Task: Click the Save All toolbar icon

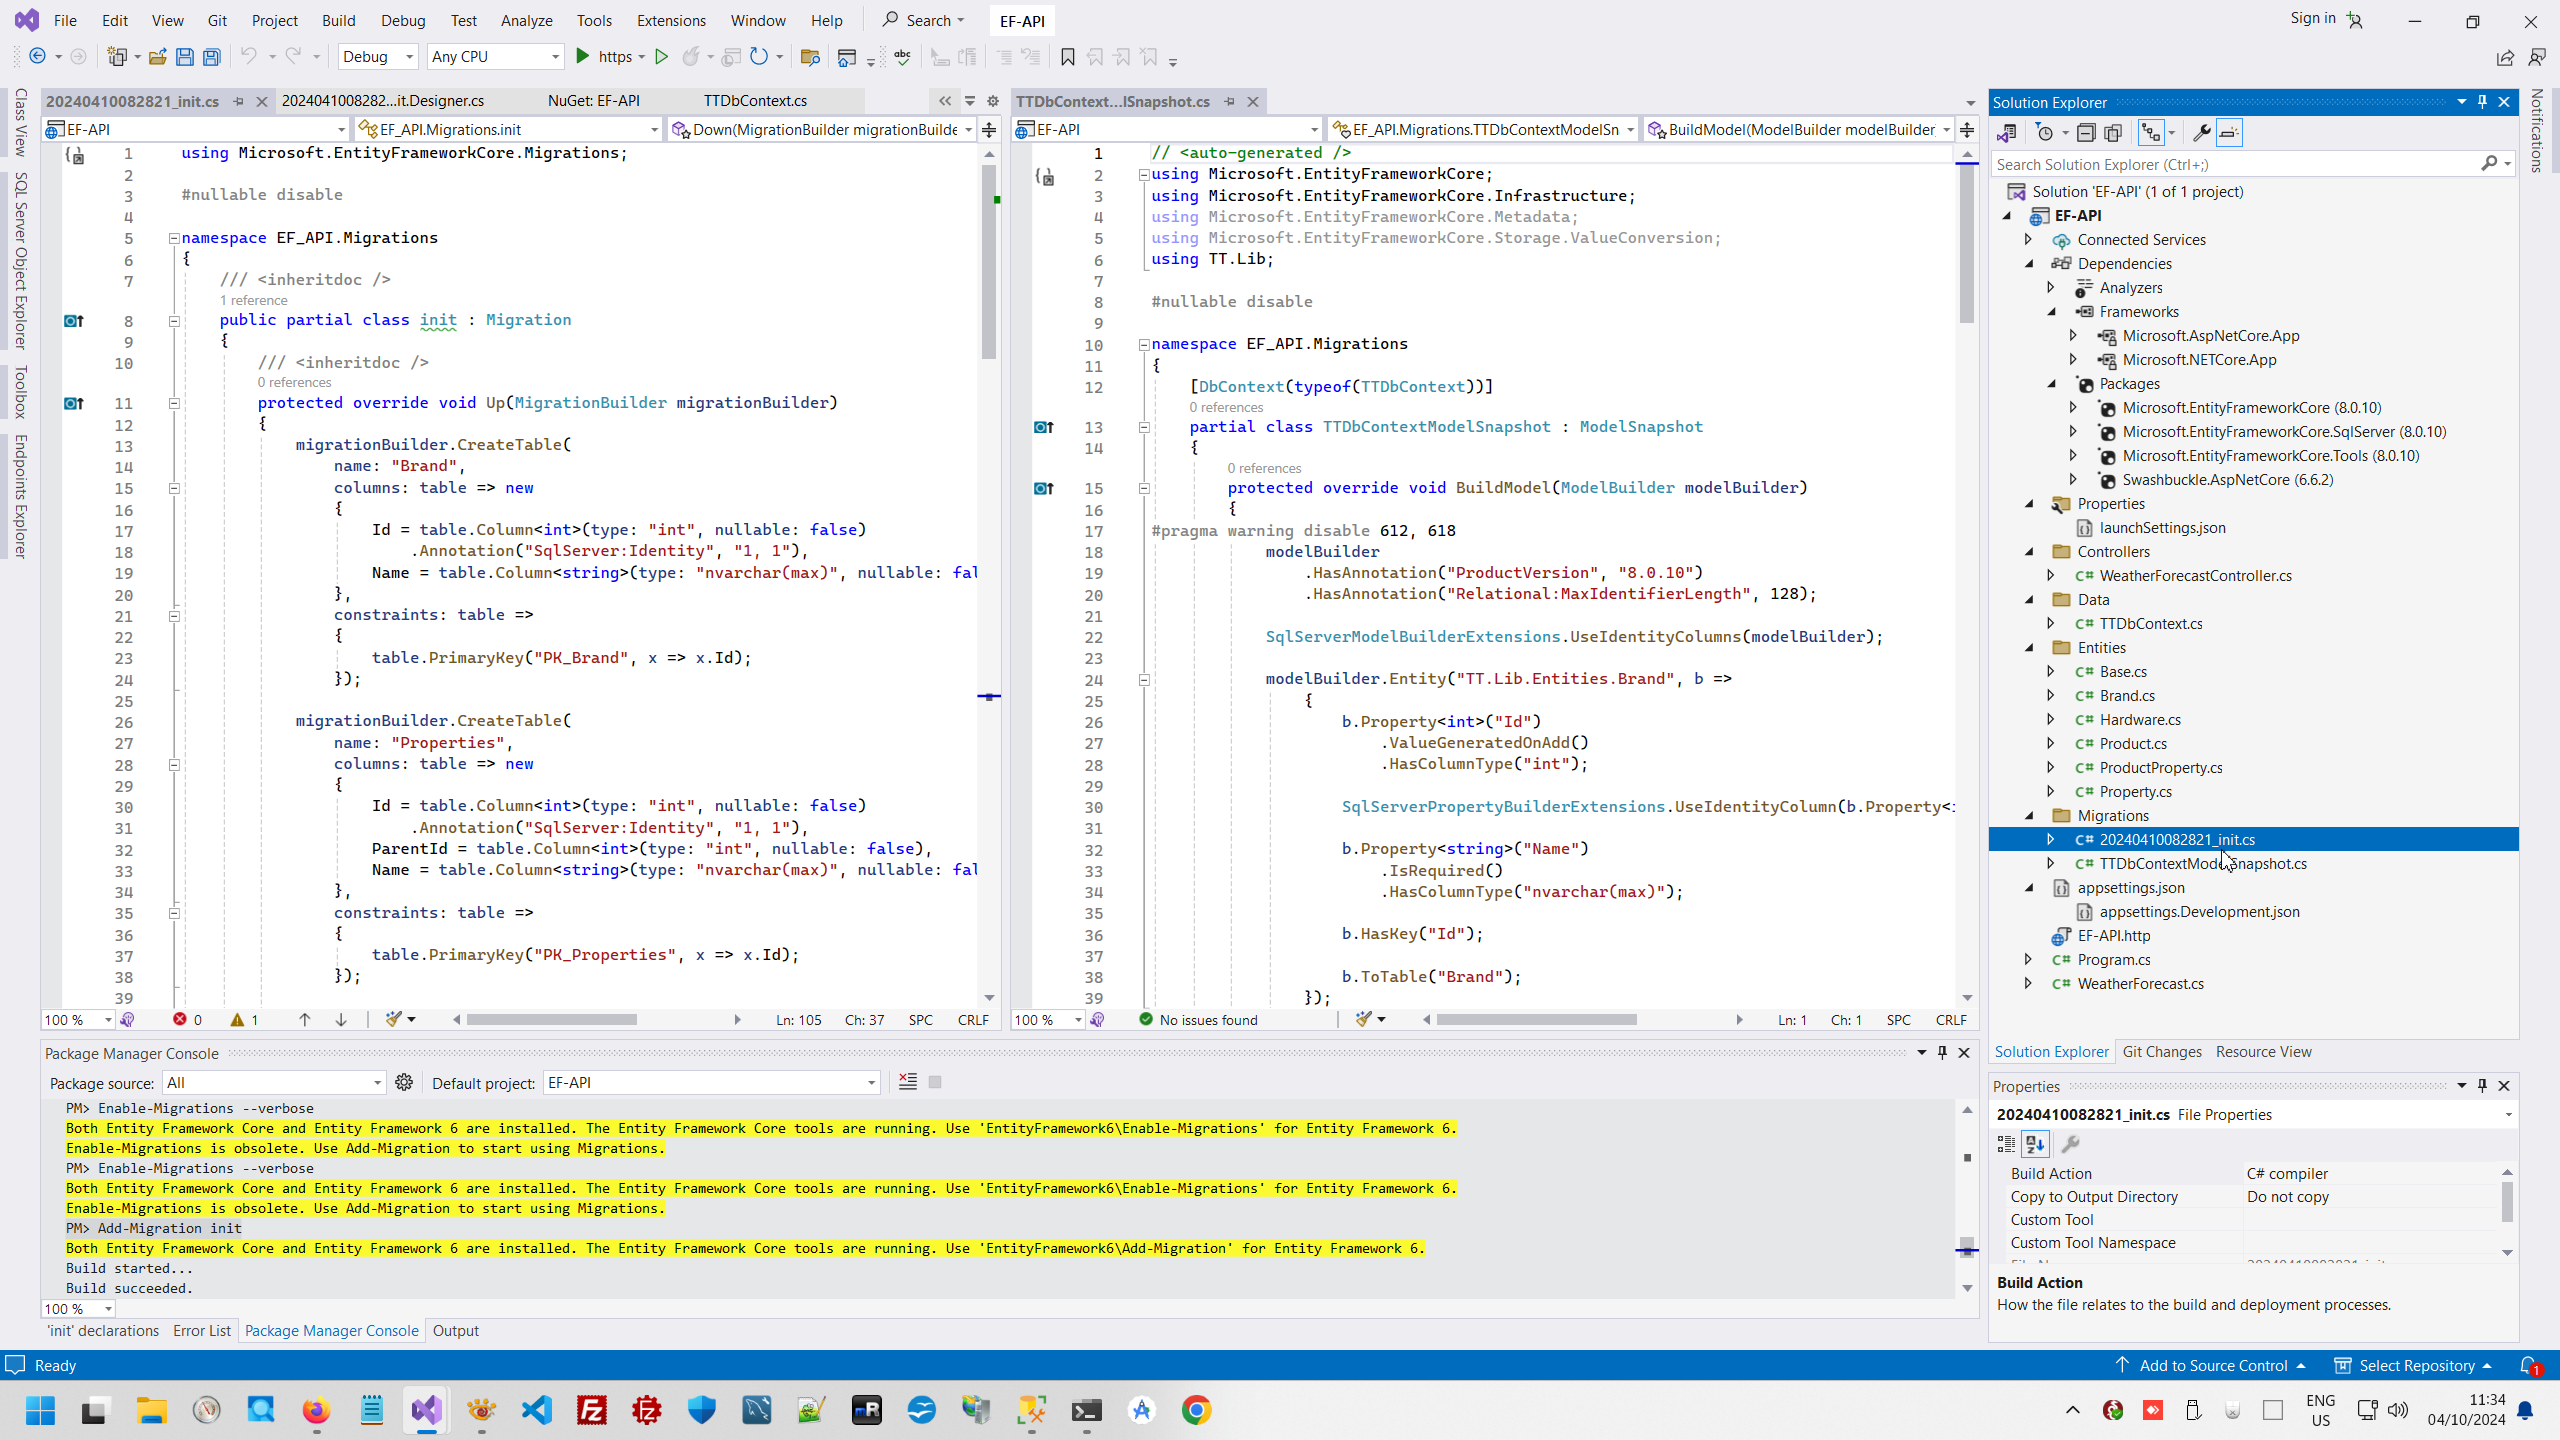Action: click(x=211, y=57)
